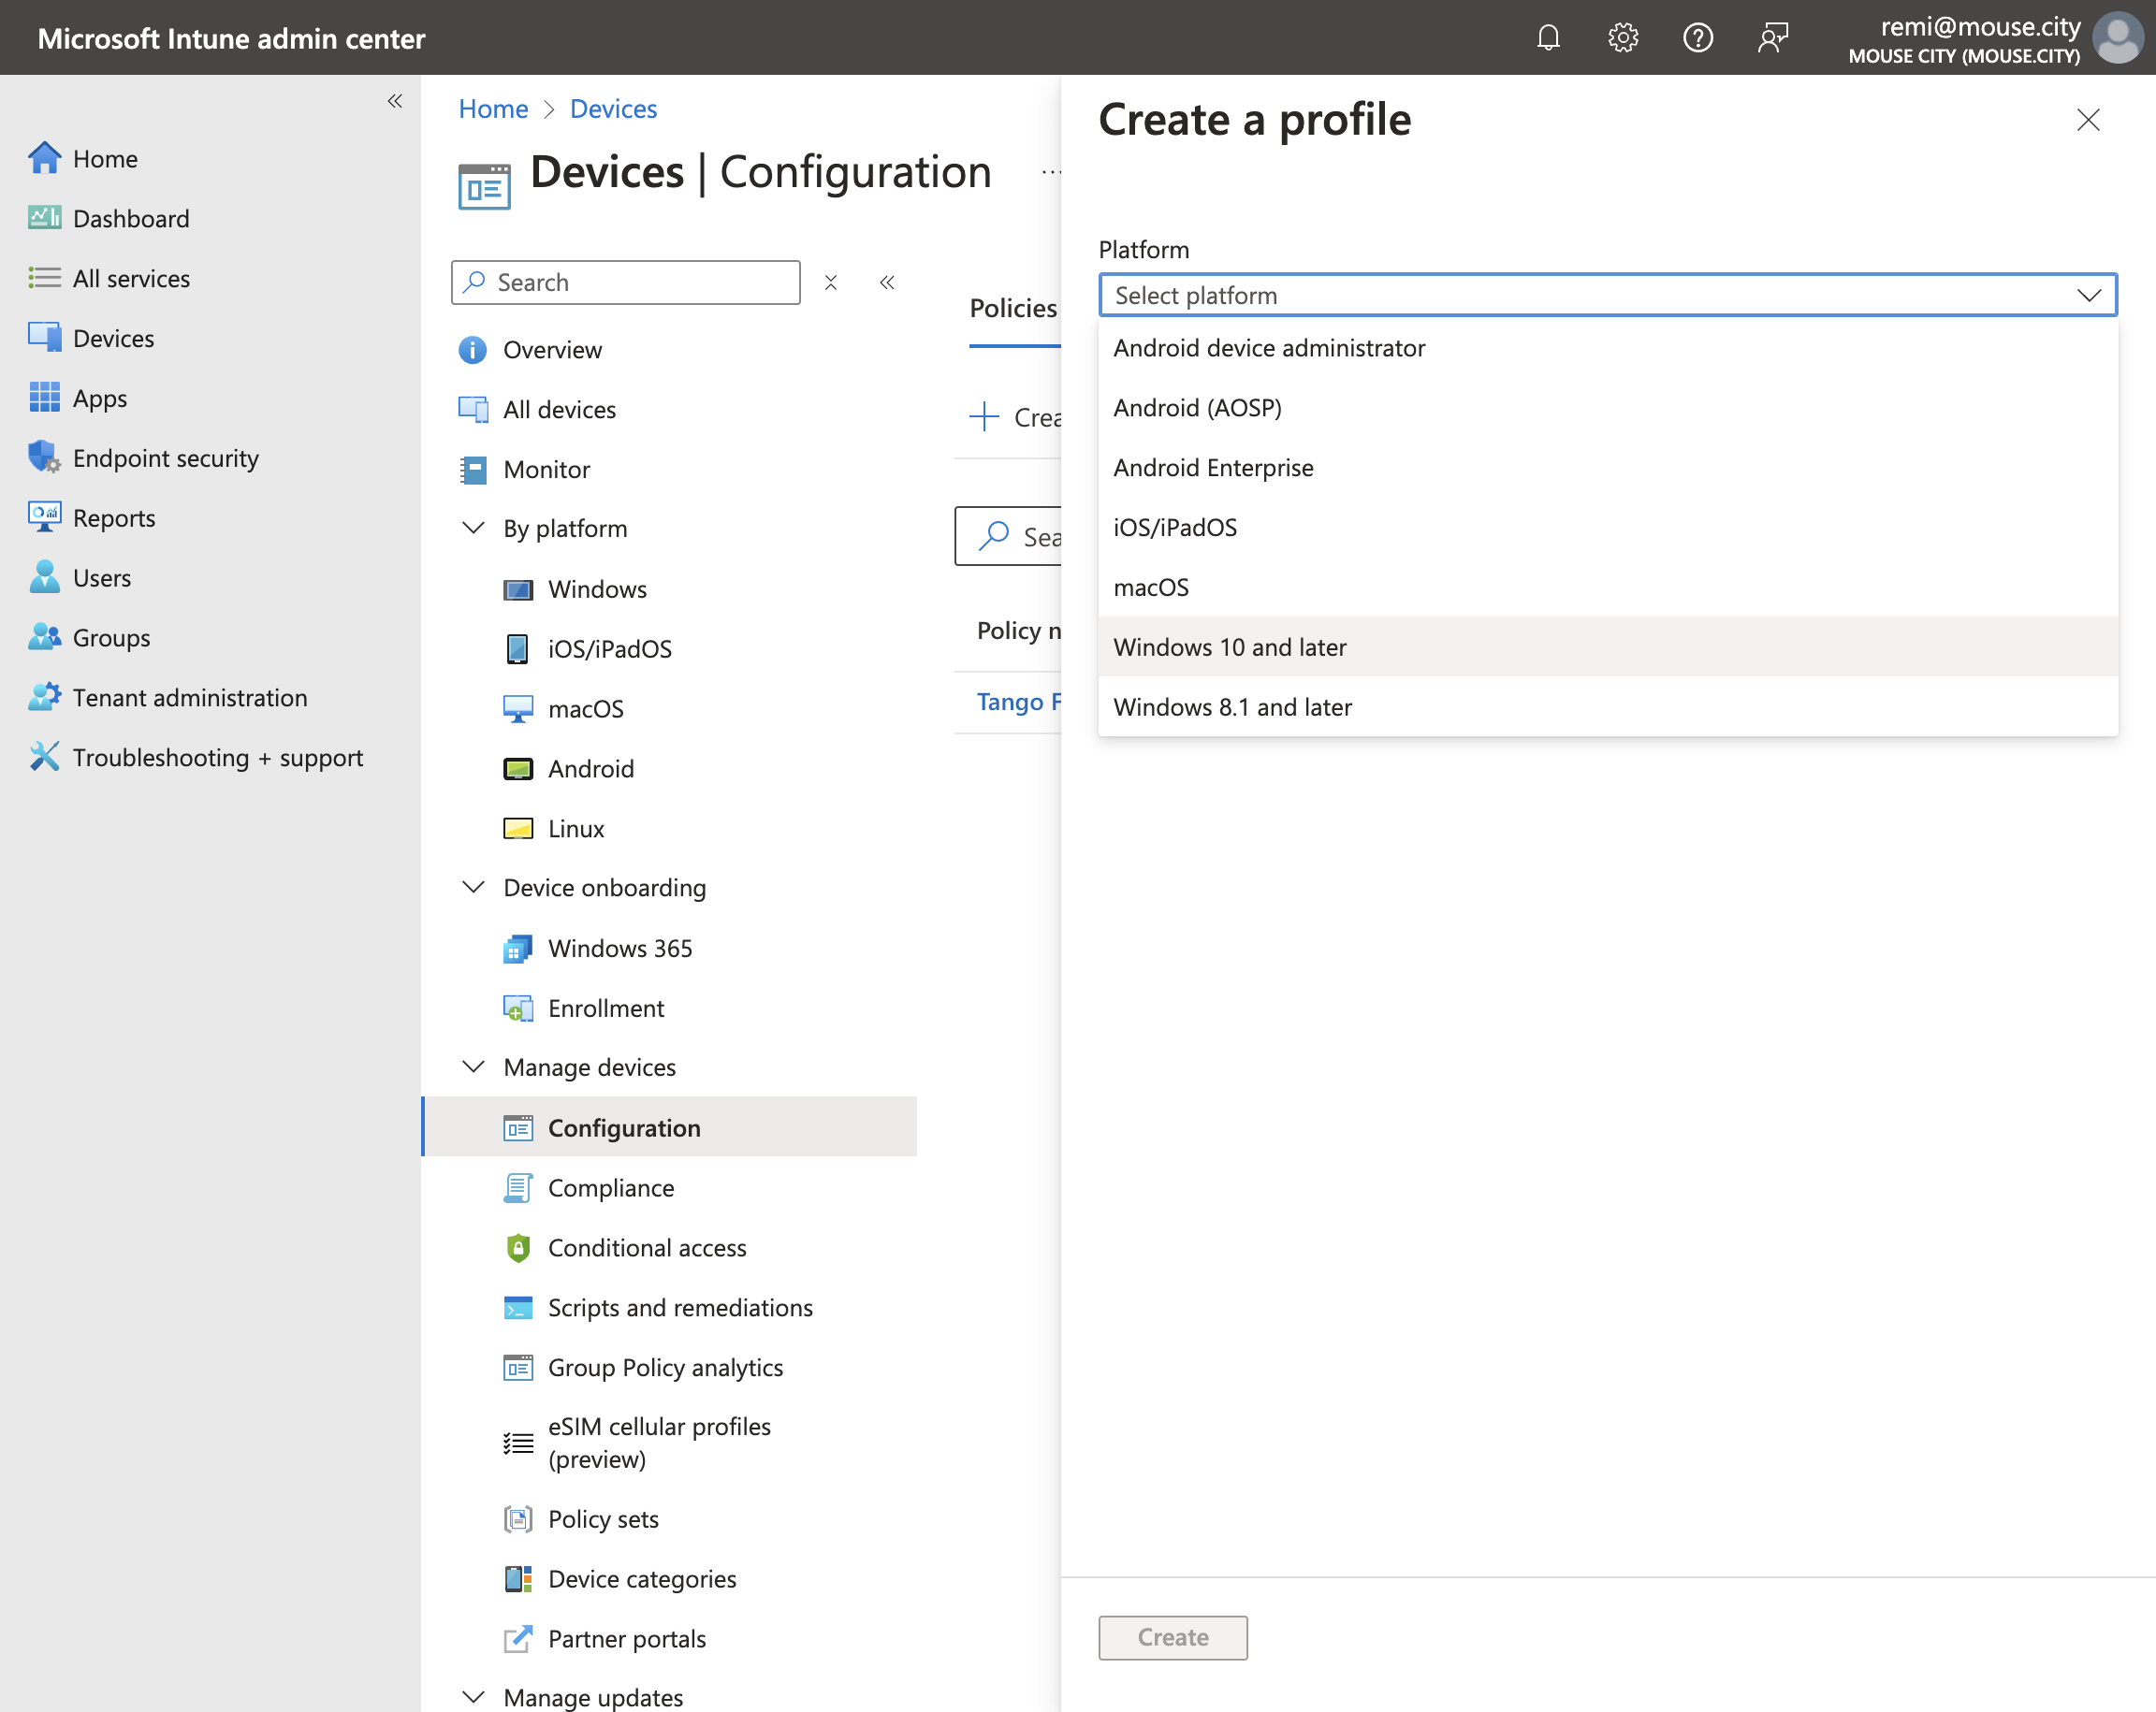
Task: Pick Windows 8.1 and later option
Action: pos(1608,707)
